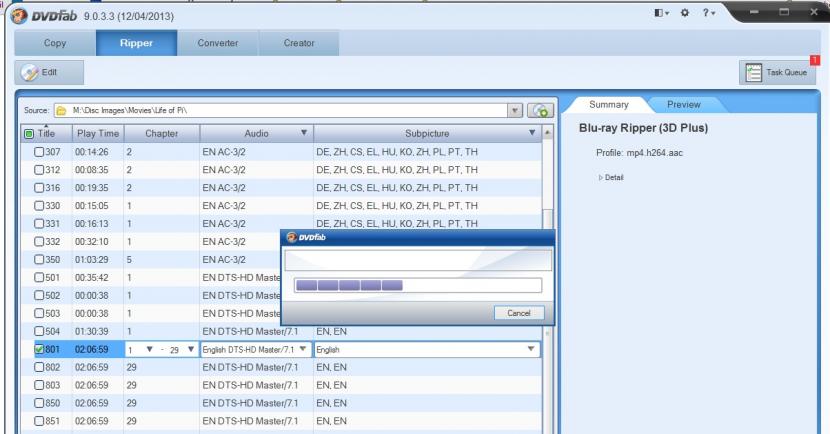
Task: Switch to the Ripper tab
Action: click(136, 43)
